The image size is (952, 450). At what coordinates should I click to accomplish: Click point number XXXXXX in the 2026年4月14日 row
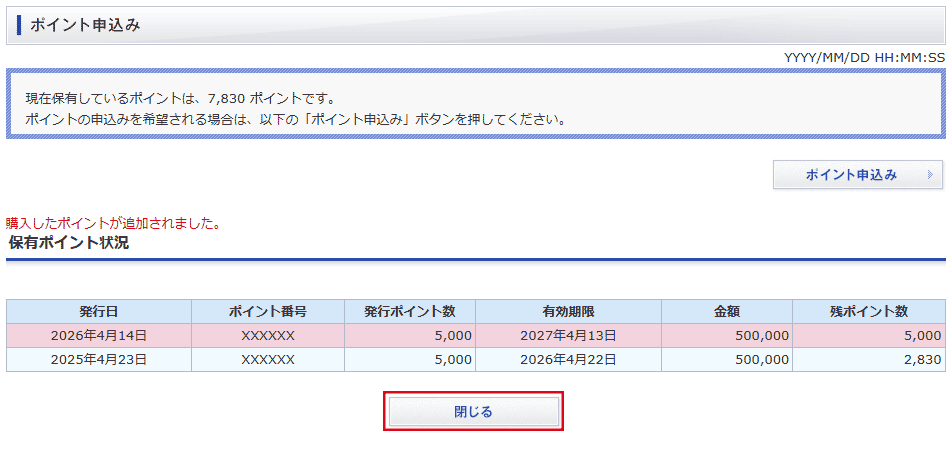(268, 335)
